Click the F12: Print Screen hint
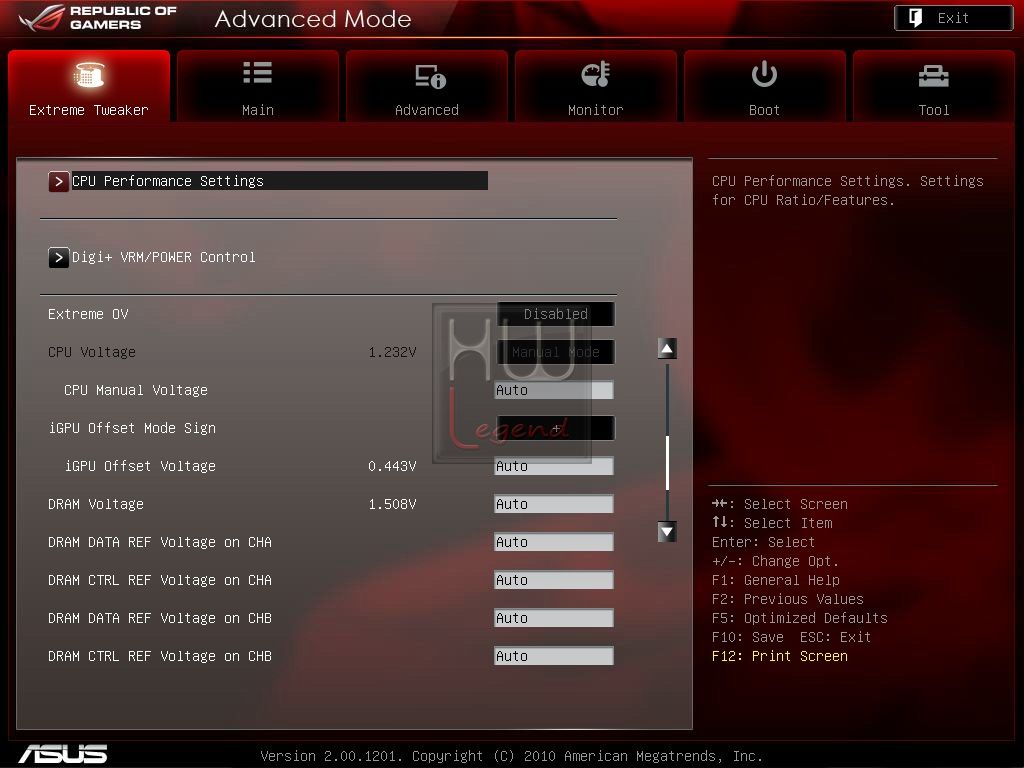This screenshot has height=768, width=1024. [780, 656]
